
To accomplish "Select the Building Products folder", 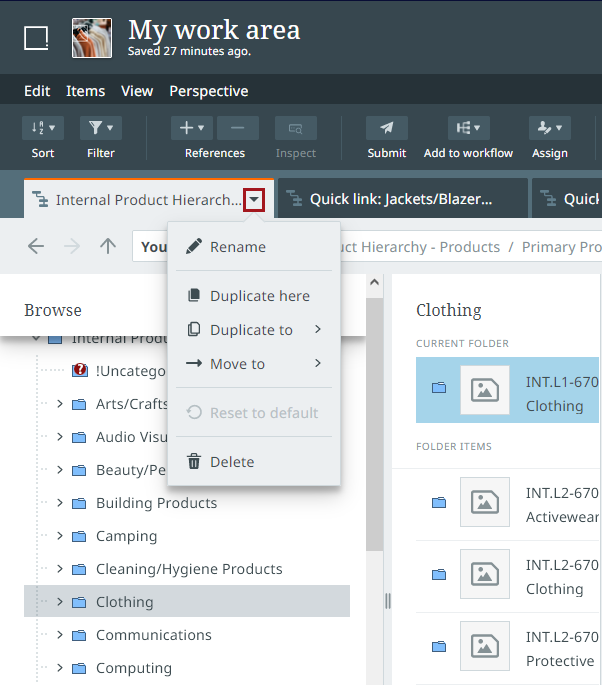I will pyautogui.click(x=156, y=503).
